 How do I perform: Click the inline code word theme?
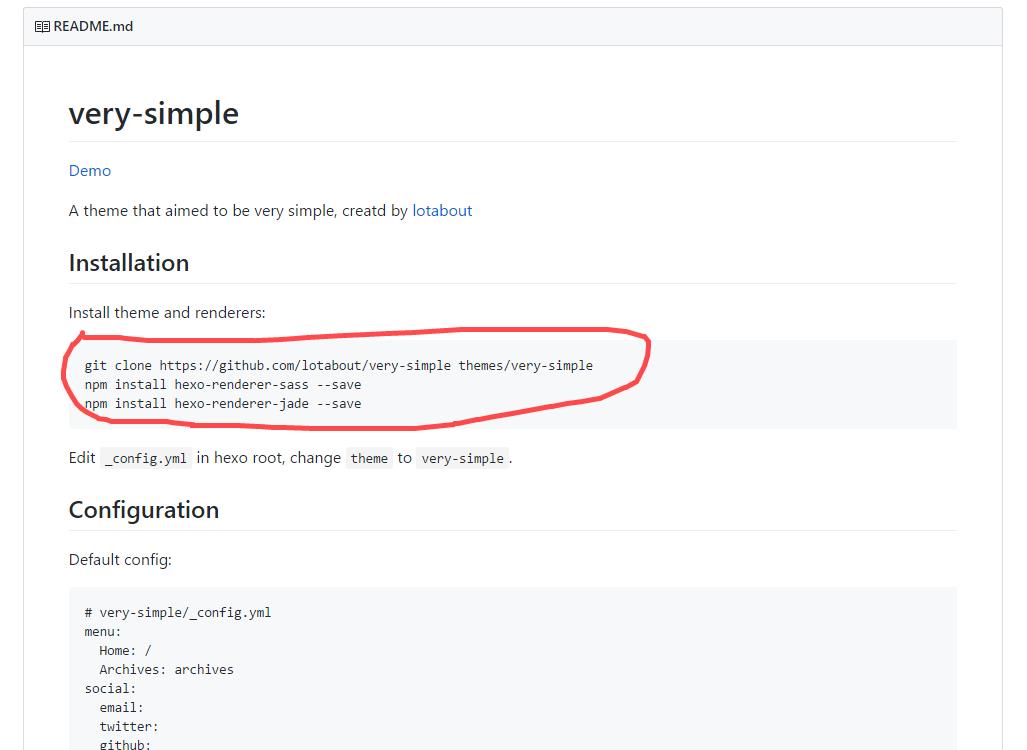click(369, 458)
